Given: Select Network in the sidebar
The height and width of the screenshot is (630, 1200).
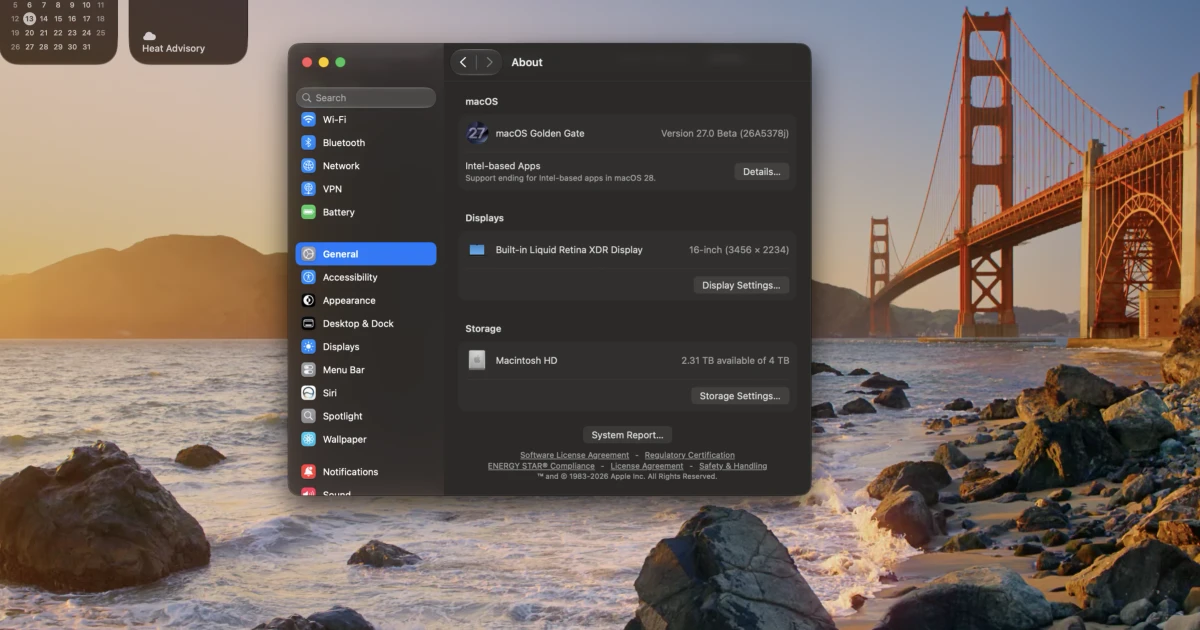Looking at the screenshot, I should 366,165.
